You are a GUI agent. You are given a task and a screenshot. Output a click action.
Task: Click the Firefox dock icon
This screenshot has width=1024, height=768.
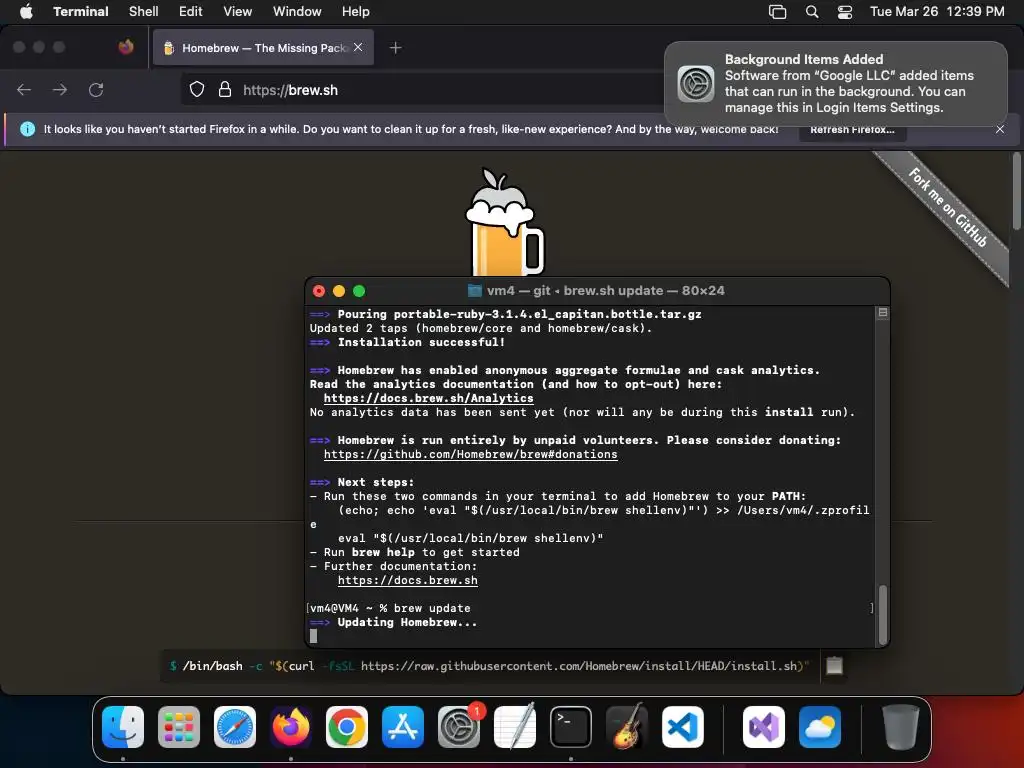pos(291,727)
